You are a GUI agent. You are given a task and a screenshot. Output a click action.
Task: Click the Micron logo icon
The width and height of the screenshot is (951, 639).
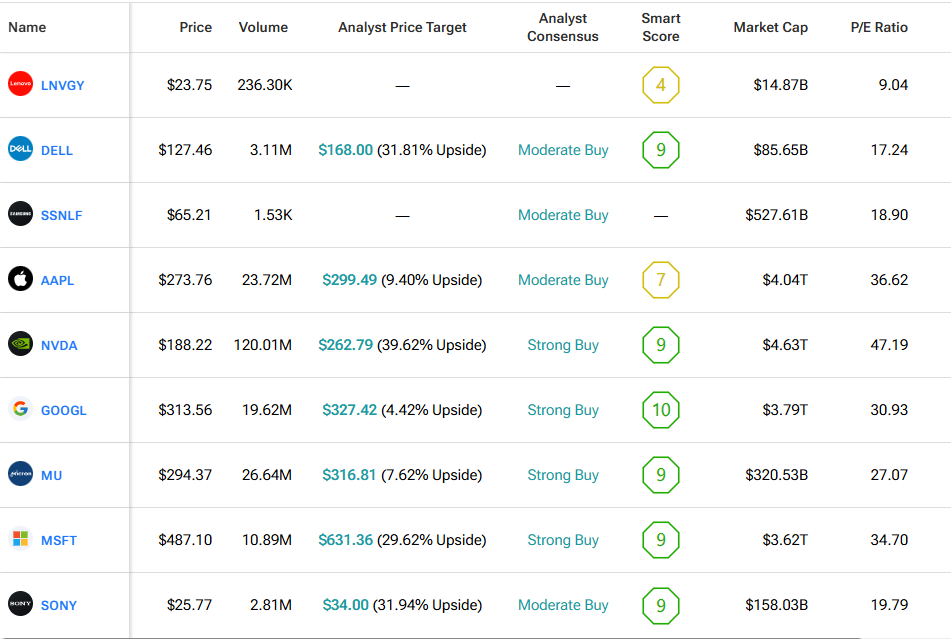tap(20, 475)
